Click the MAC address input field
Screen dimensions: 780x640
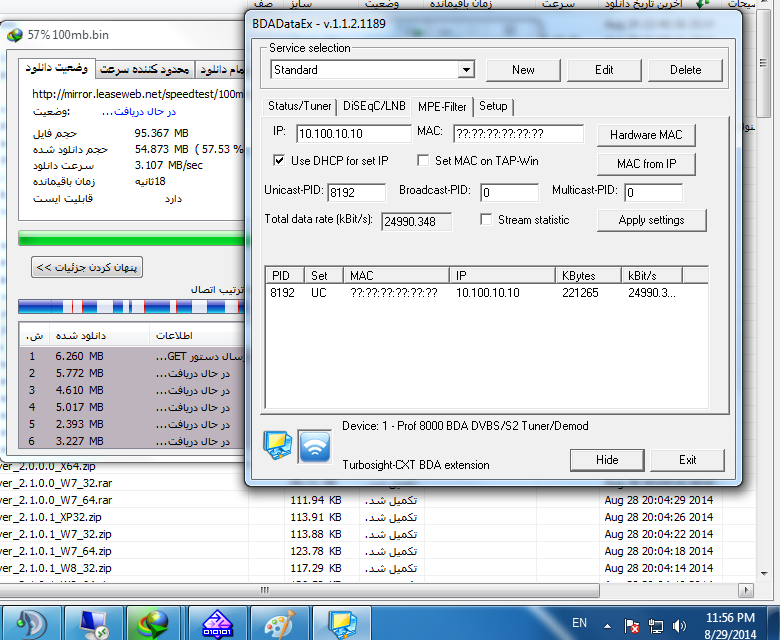pos(518,133)
